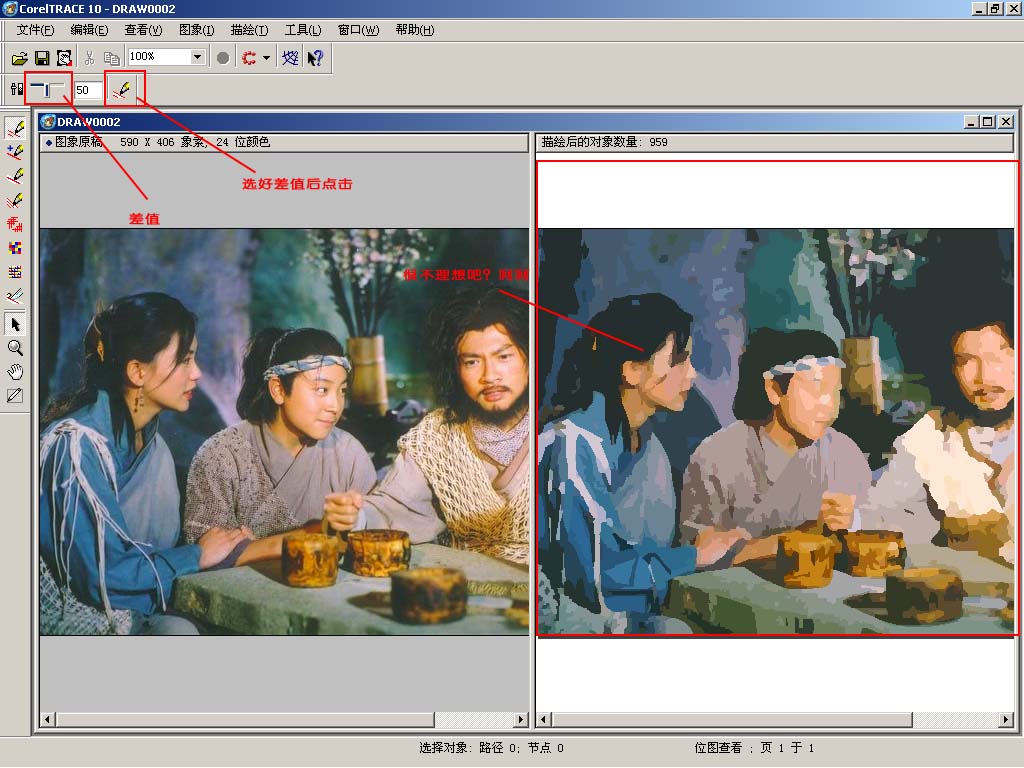
Task: Click right scroll arrow of source image pane
Action: click(520, 720)
